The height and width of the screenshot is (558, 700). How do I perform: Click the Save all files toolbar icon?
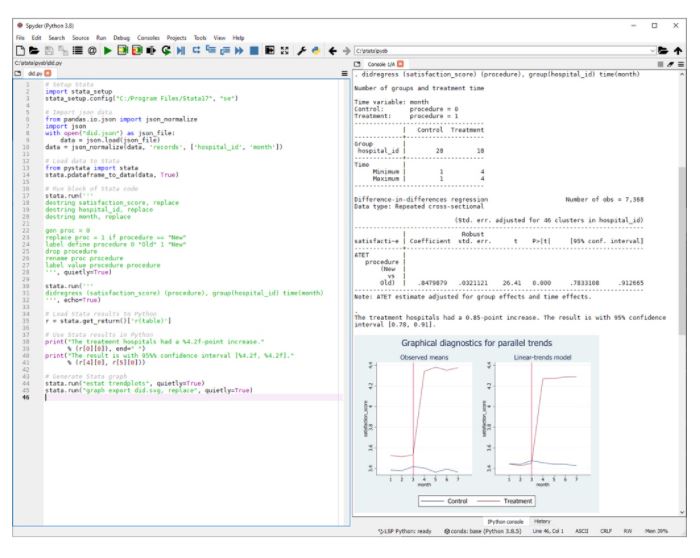coord(63,50)
